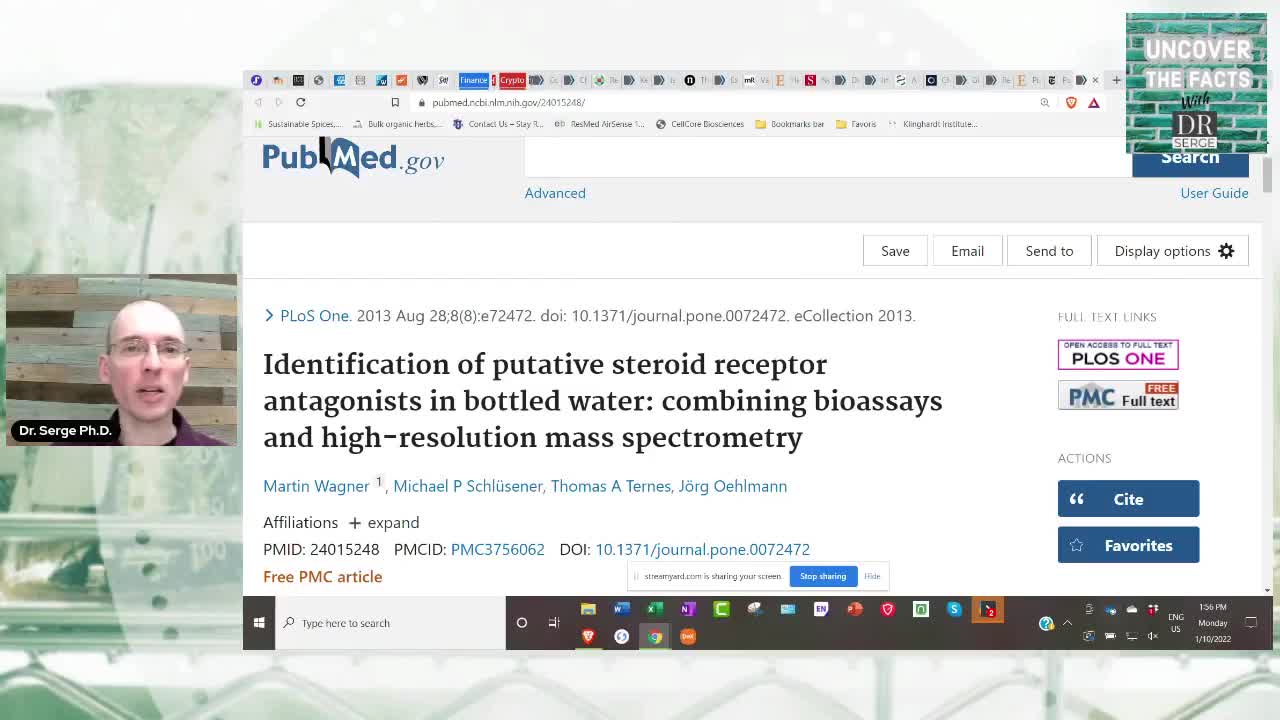Click the Save button
The height and width of the screenshot is (720, 1280).
click(x=895, y=251)
